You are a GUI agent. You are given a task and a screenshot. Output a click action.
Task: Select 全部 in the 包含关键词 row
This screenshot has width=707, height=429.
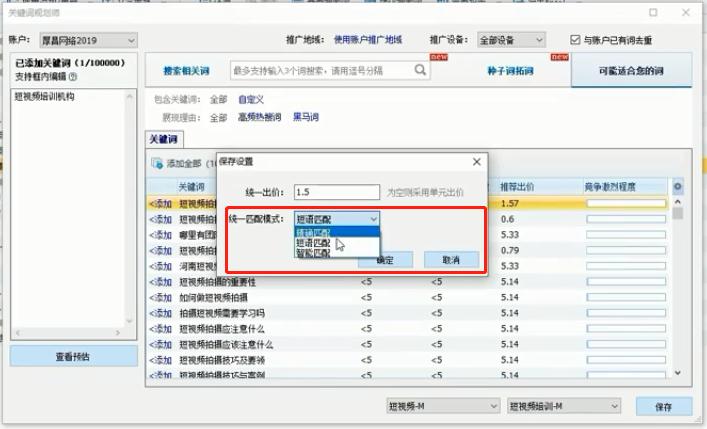tap(218, 99)
